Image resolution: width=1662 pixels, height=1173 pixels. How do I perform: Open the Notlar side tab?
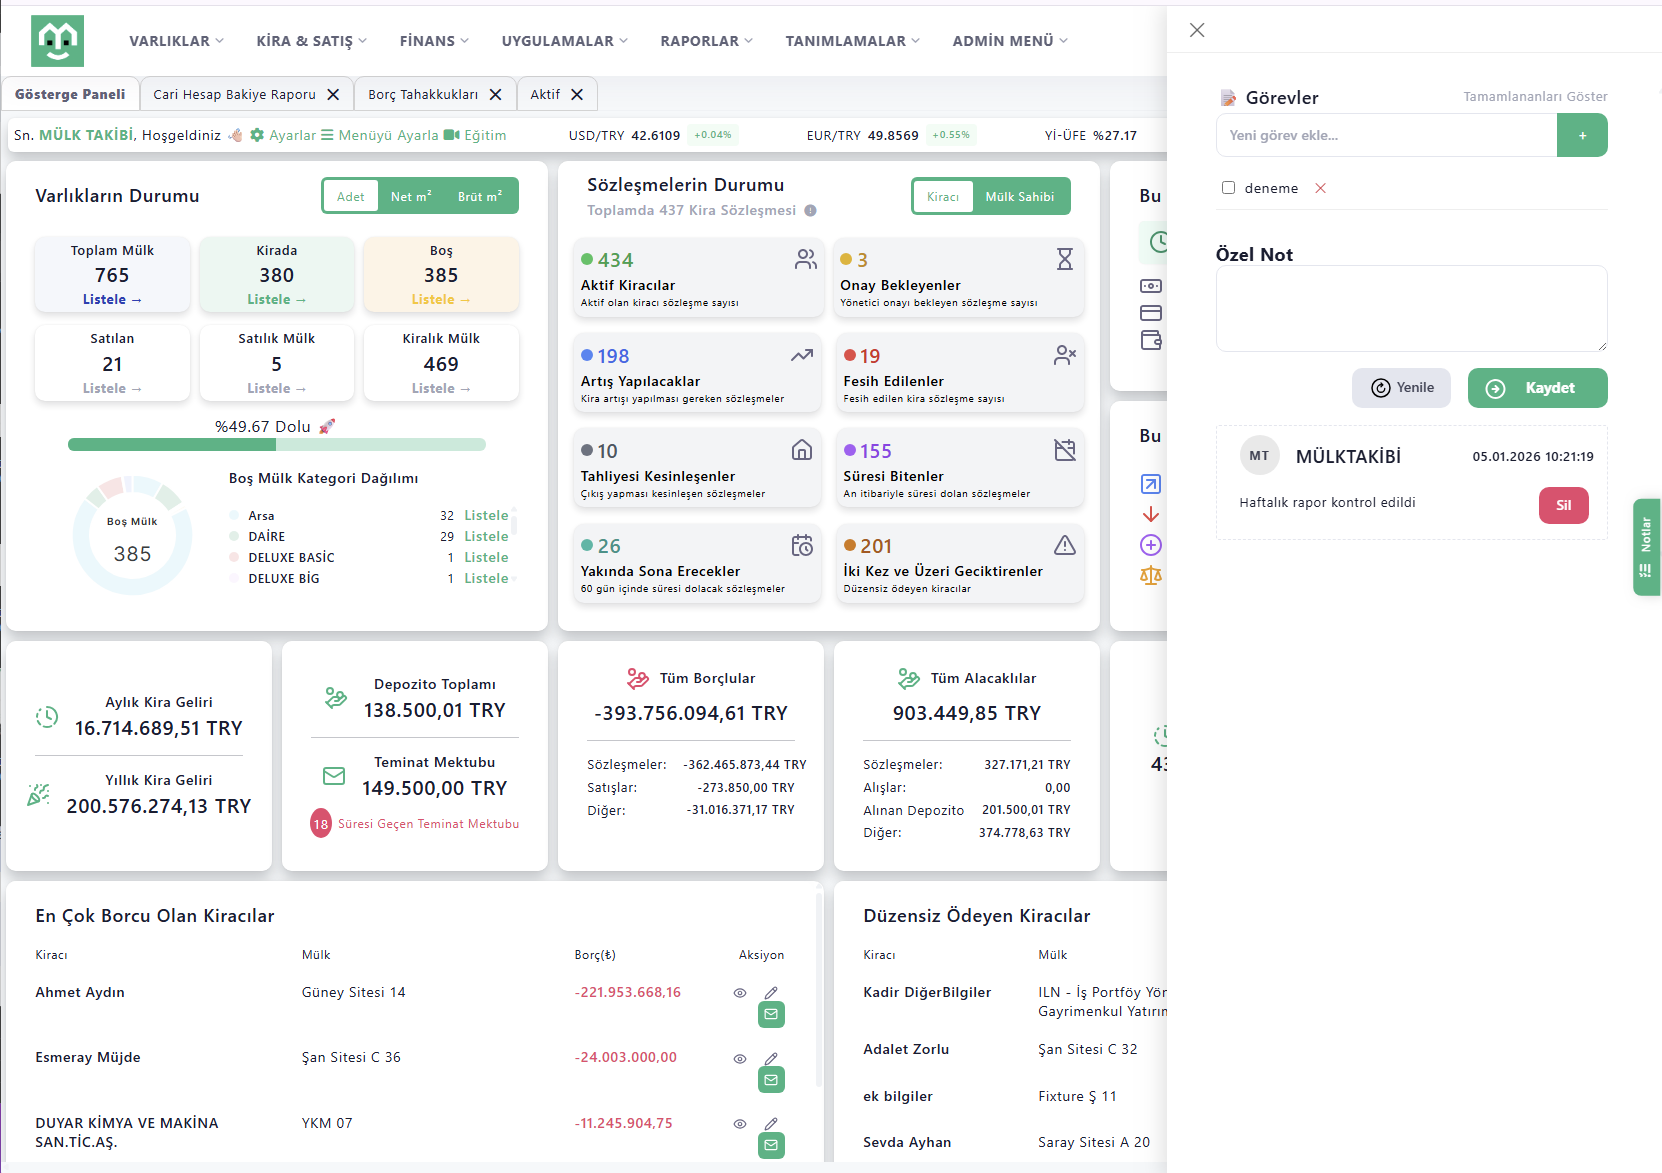(1645, 546)
